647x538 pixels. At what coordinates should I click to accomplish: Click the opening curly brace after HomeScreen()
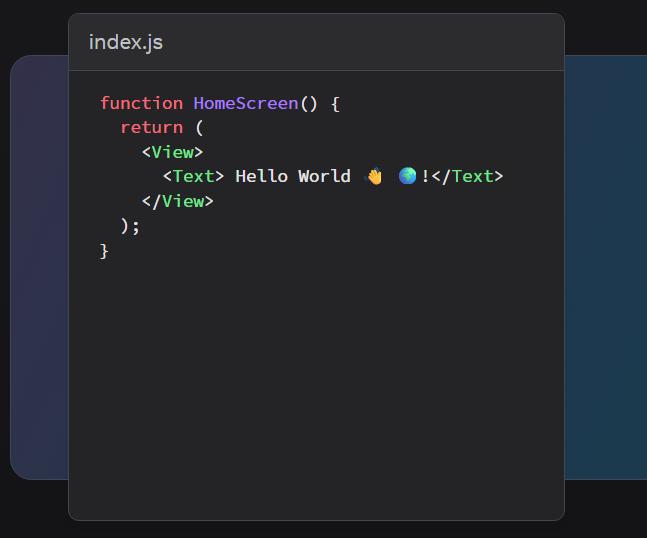coord(335,103)
